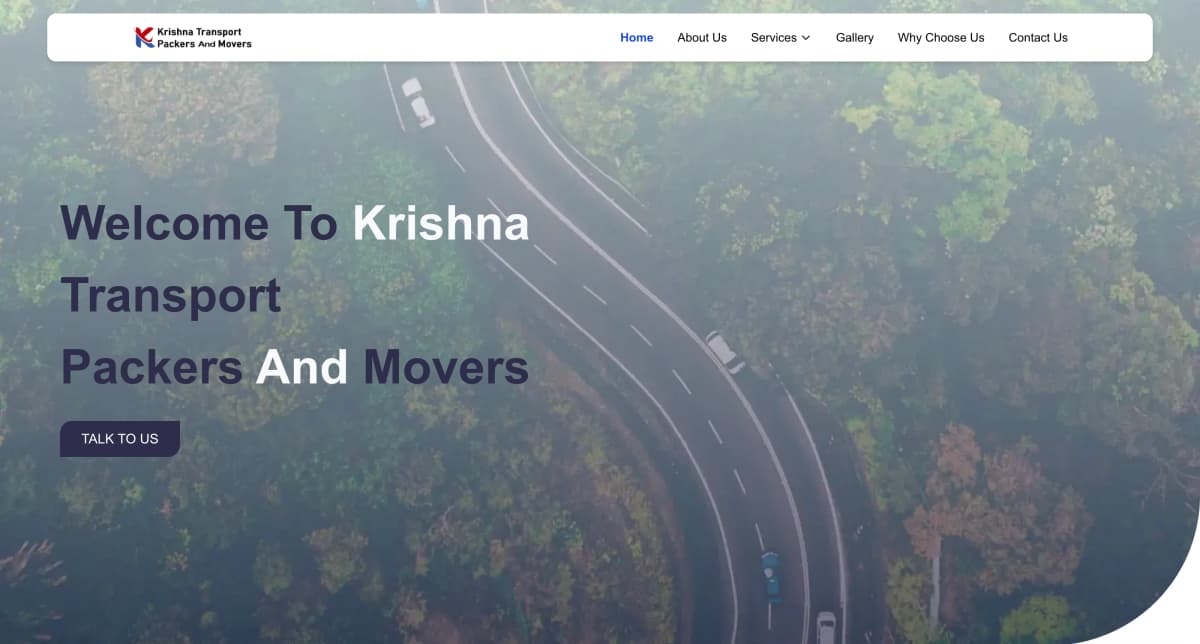The width and height of the screenshot is (1200, 644).
Task: Navigate to Why Choose Us
Action: click(x=941, y=38)
